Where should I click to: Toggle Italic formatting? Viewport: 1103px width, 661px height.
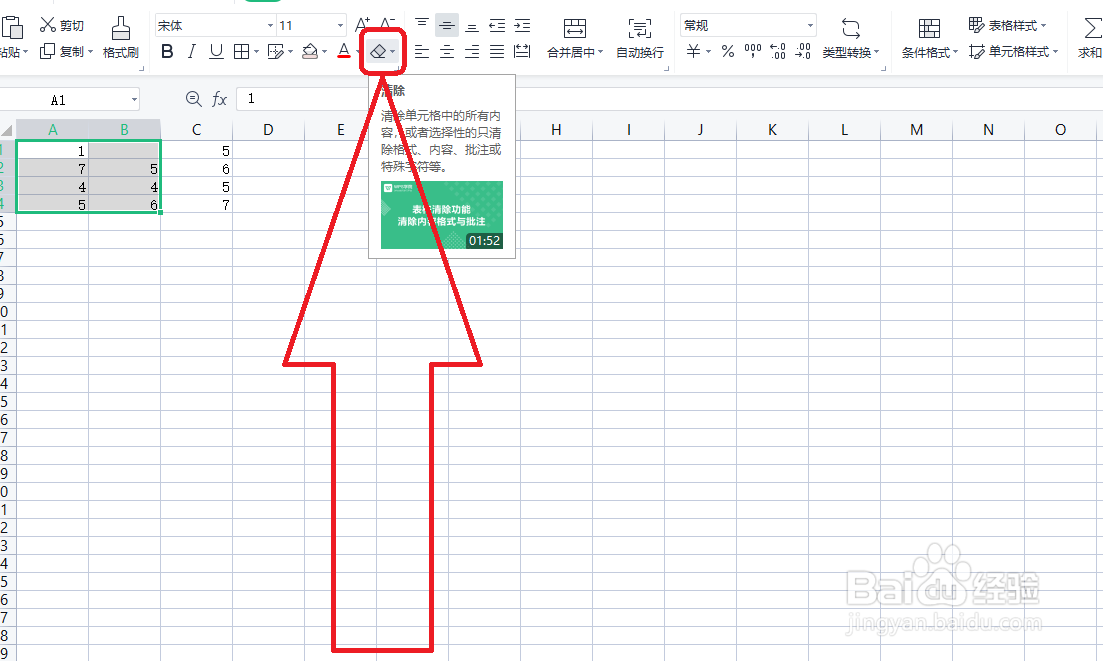click(191, 51)
